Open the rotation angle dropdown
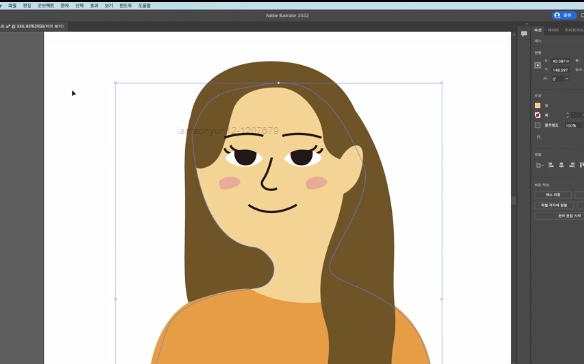The image size is (584, 364). (x=566, y=79)
